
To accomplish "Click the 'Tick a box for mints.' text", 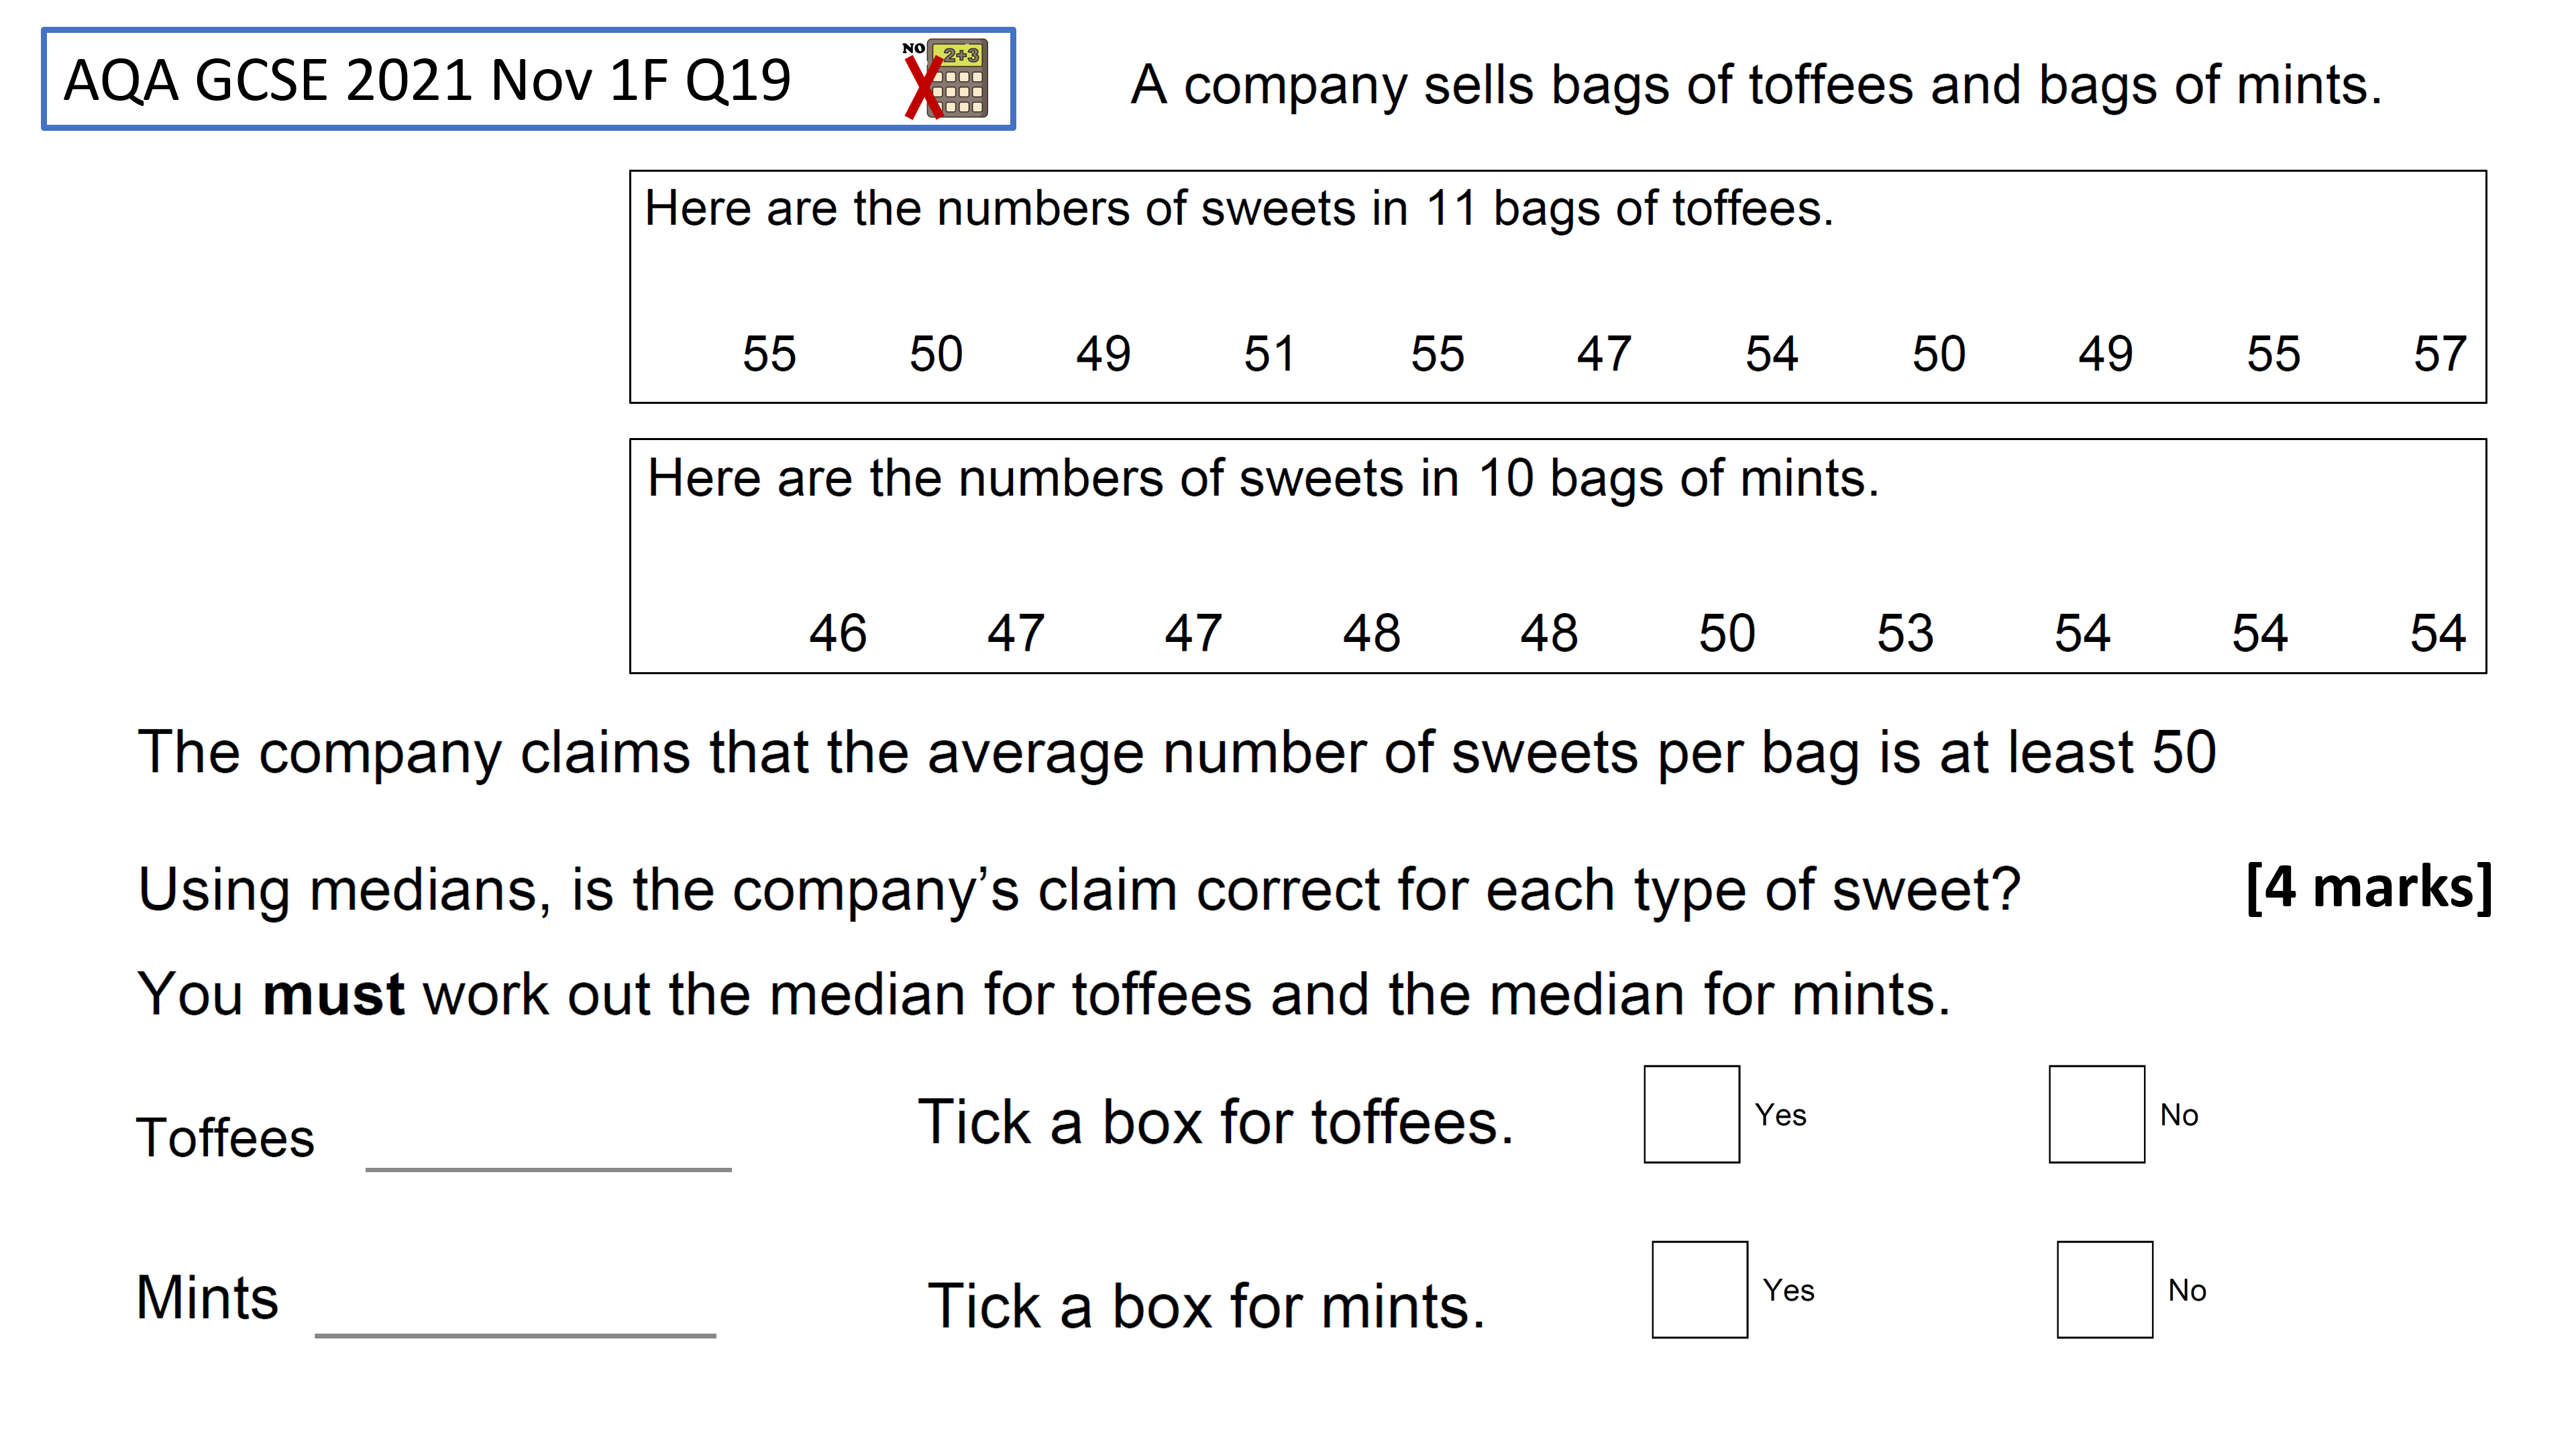I will [x=1206, y=1306].
